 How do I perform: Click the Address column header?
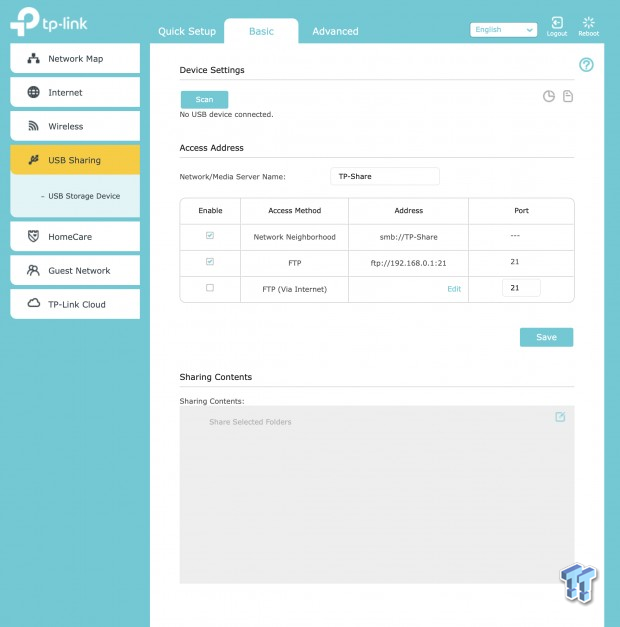[x=408, y=211]
